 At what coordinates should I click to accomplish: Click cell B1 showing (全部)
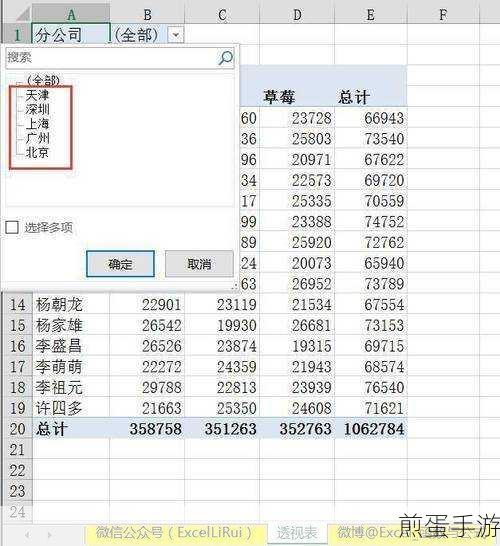(147, 34)
